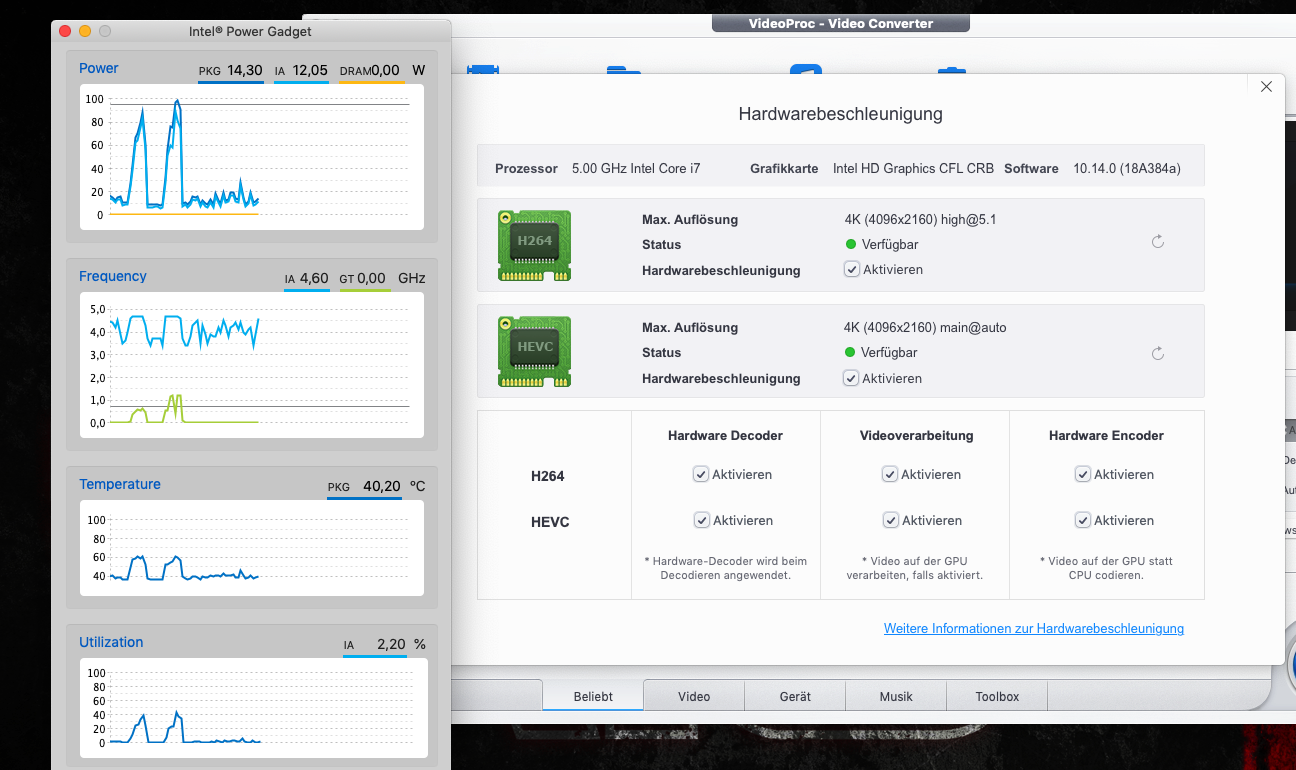Click the GT 0,00 frequency reading
The height and width of the screenshot is (770, 1296).
(x=363, y=278)
